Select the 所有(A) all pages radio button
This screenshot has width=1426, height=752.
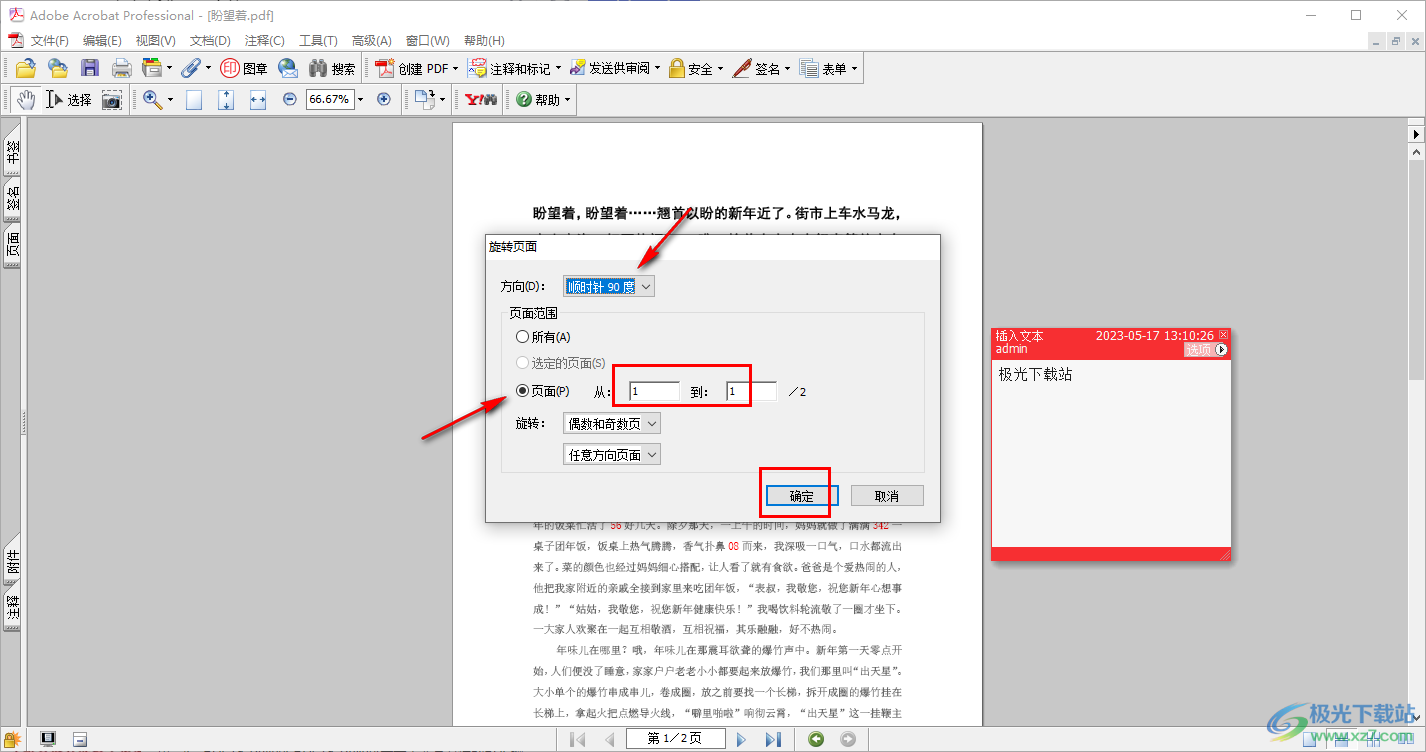click(x=522, y=337)
